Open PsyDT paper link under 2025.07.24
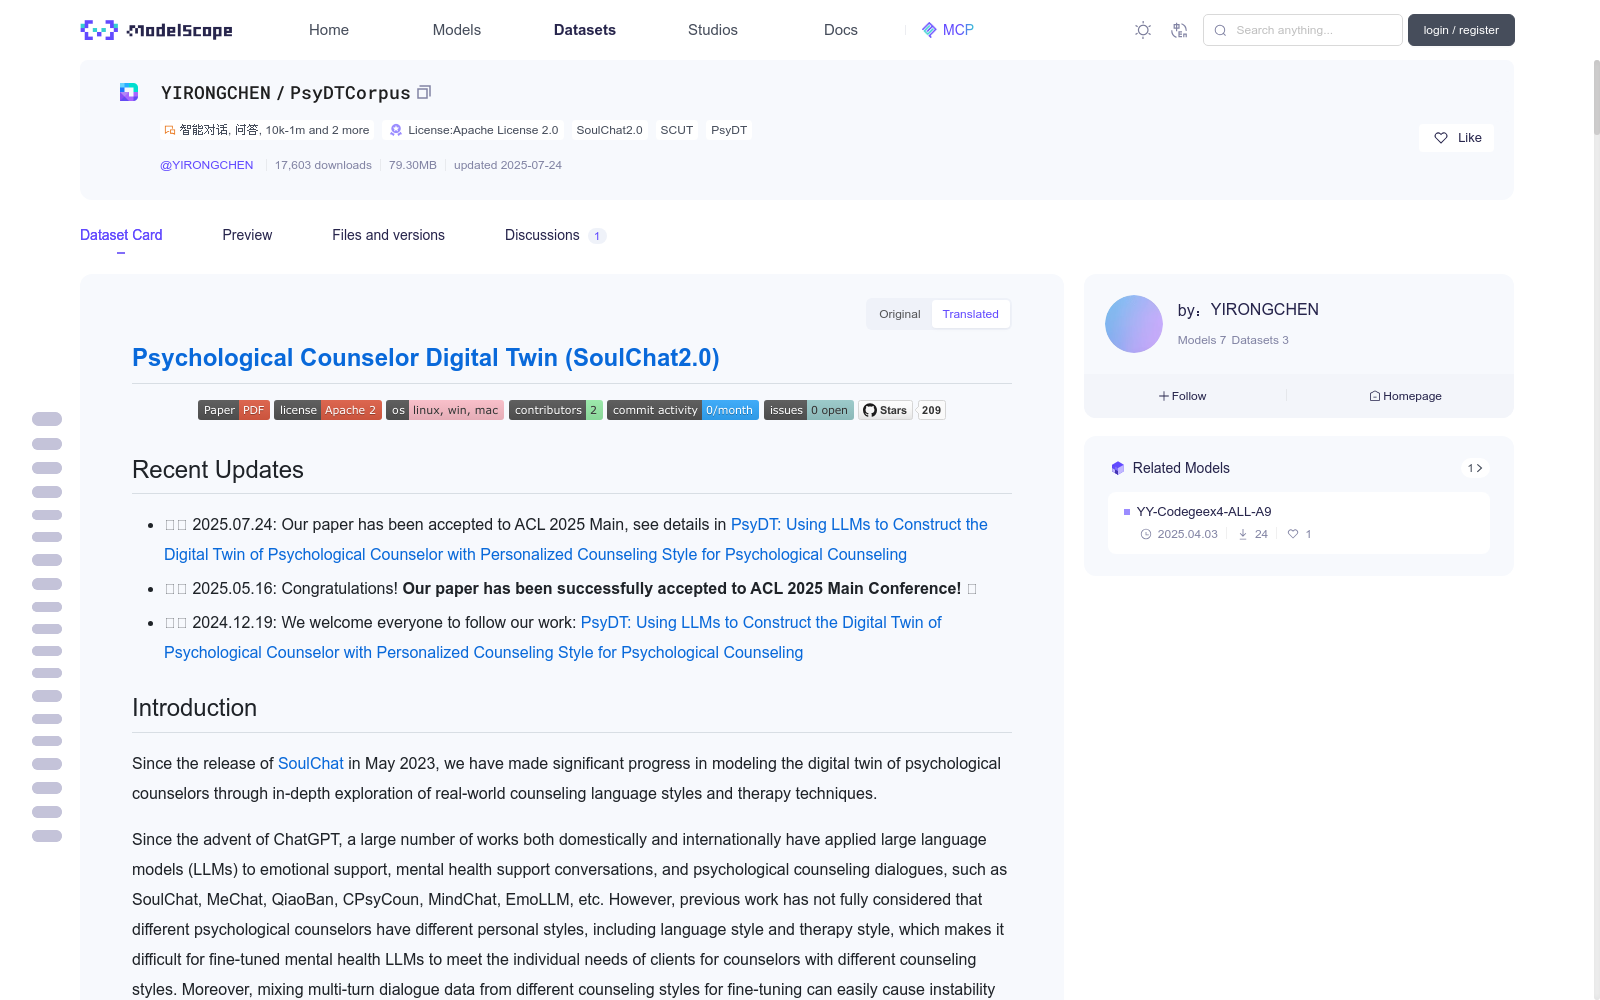 pyautogui.click(x=576, y=539)
